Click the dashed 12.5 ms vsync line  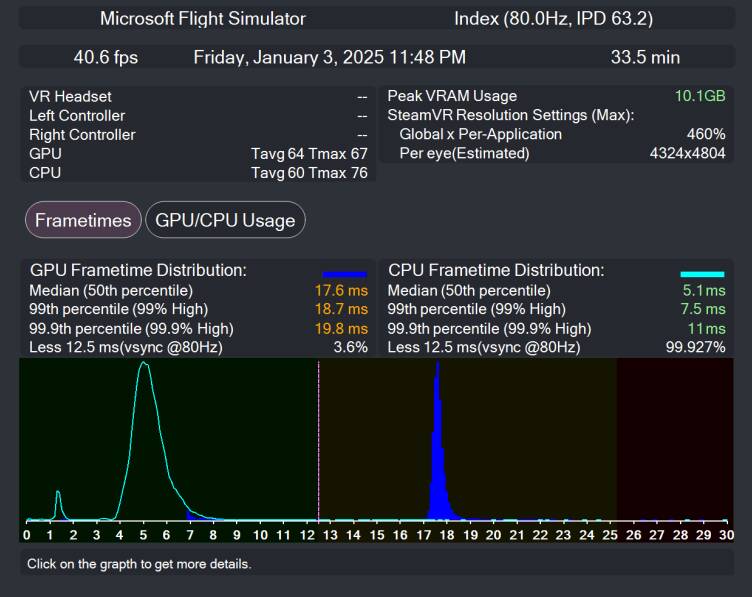(x=318, y=440)
